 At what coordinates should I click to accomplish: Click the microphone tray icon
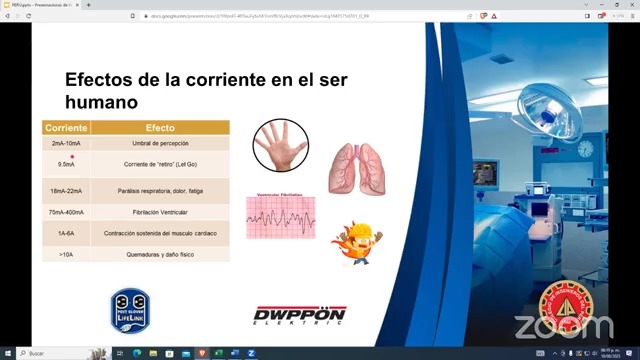tap(571, 353)
